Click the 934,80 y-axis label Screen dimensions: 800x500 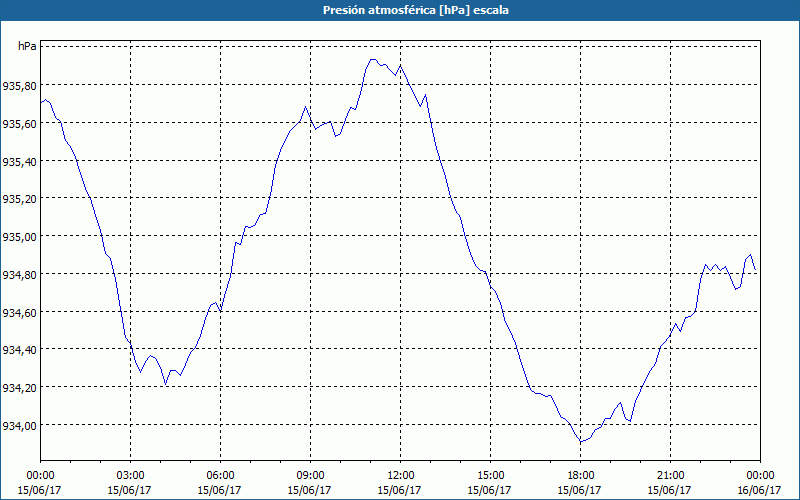point(19,275)
